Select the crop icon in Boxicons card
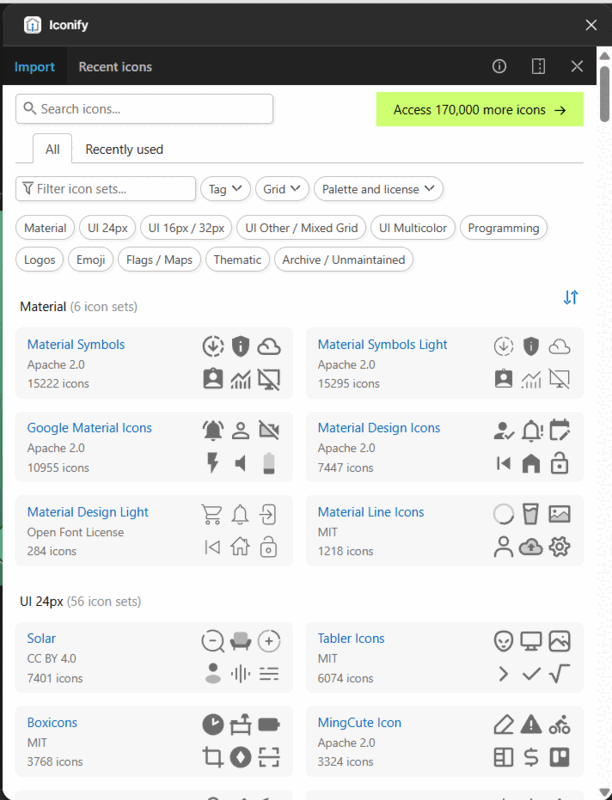 pos(213,757)
